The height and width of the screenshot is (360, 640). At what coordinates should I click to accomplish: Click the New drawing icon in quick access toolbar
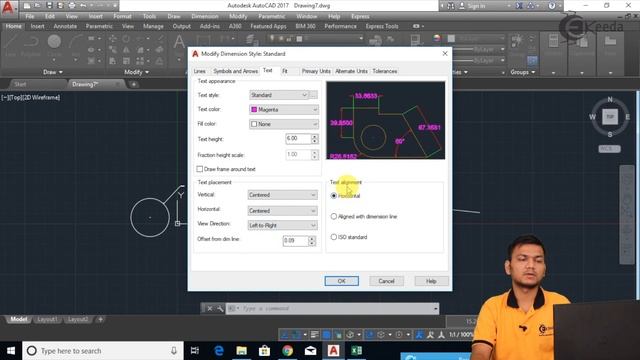(27, 6)
